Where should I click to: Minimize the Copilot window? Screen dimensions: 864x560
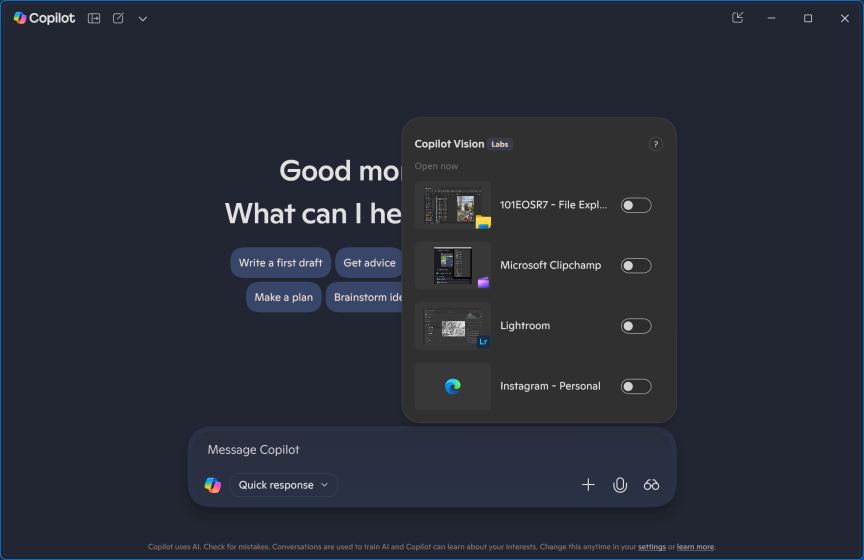[771, 18]
